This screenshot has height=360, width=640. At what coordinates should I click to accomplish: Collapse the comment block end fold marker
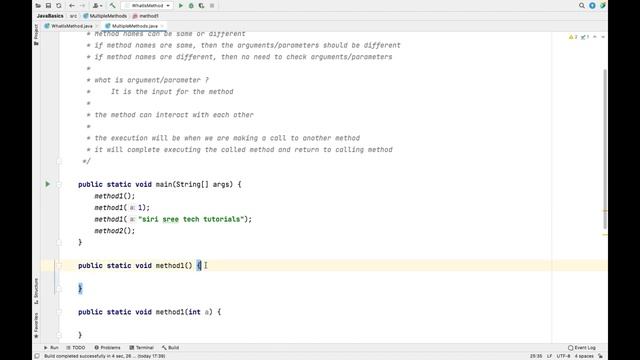coord(59,161)
